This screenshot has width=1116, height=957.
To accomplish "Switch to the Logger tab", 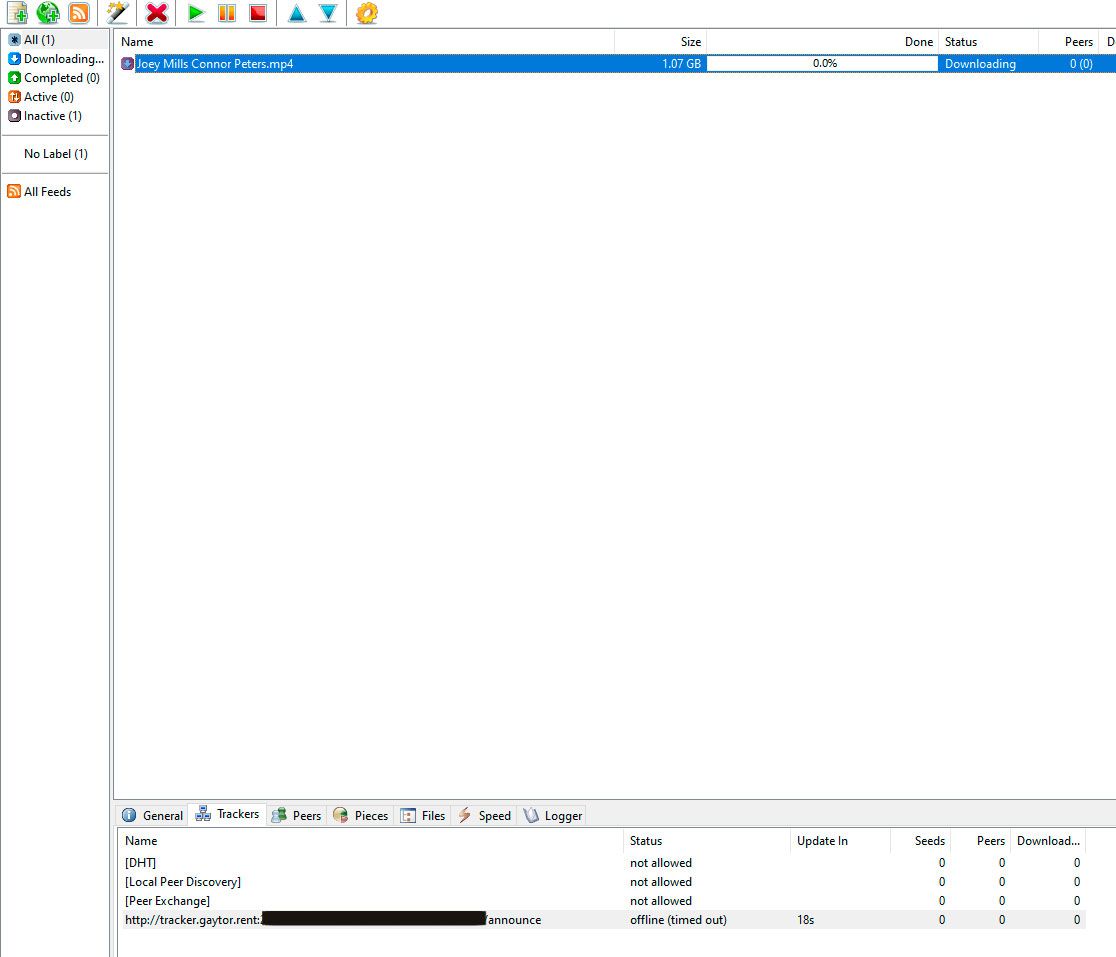I will [553, 815].
